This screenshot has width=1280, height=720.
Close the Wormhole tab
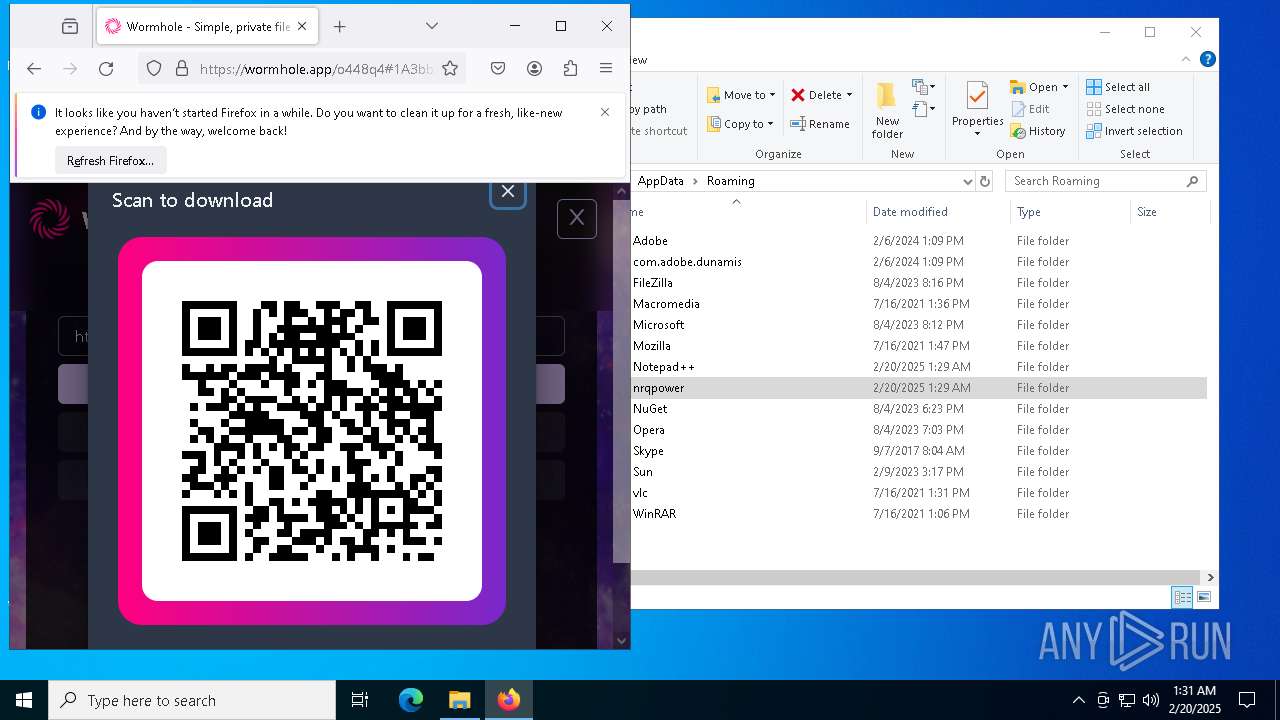click(x=303, y=26)
